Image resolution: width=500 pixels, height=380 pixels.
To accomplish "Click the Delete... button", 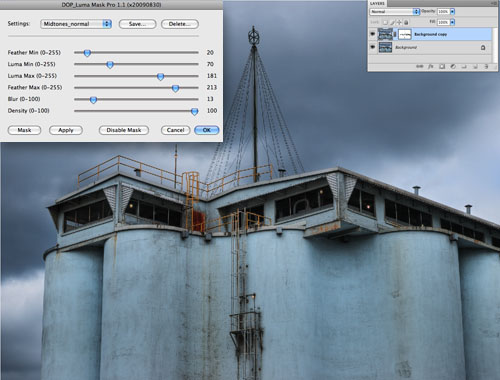I will (x=180, y=24).
